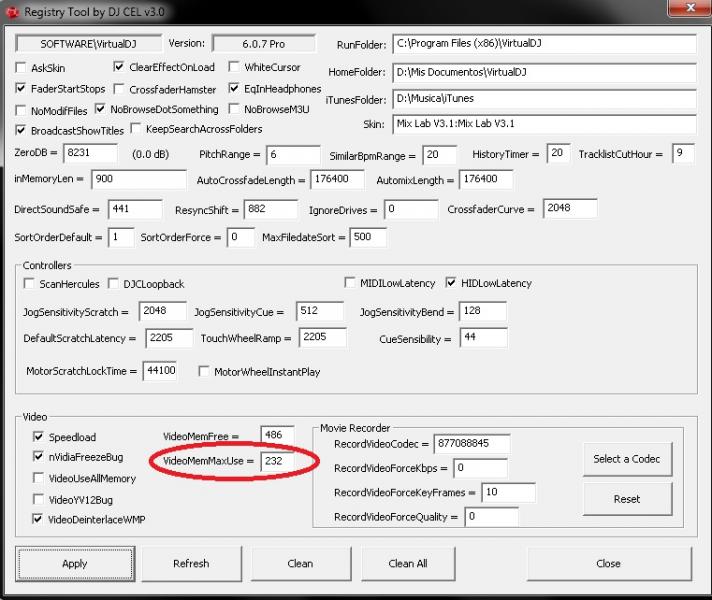Click the JogSensitivityBend field

(x=483, y=311)
